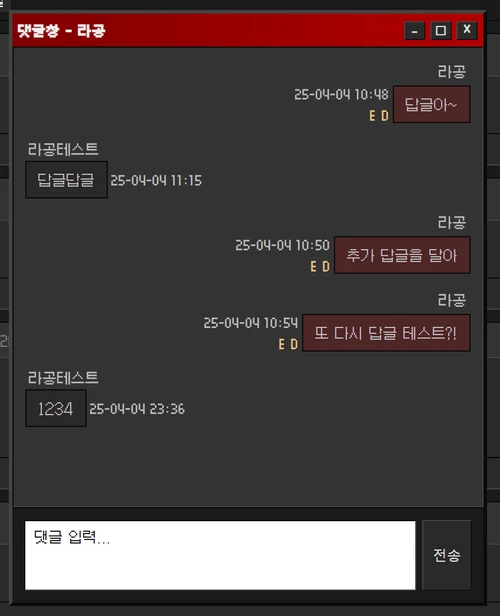Screen dimensions: 500x616
Task: Select the 또 다시 답글 테스트?! bubble
Action: (x=386, y=333)
